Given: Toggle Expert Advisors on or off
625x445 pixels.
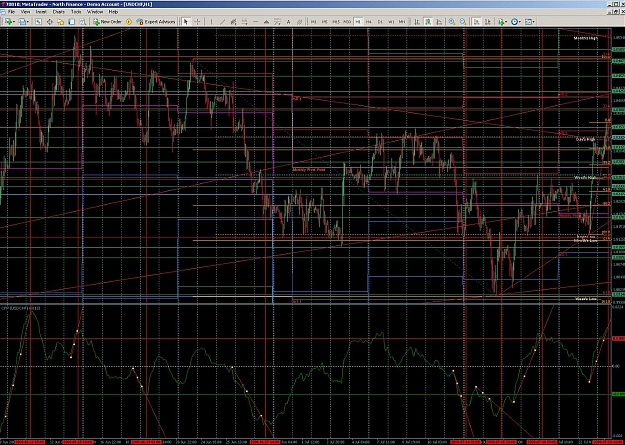Looking at the screenshot, I should pos(156,22).
